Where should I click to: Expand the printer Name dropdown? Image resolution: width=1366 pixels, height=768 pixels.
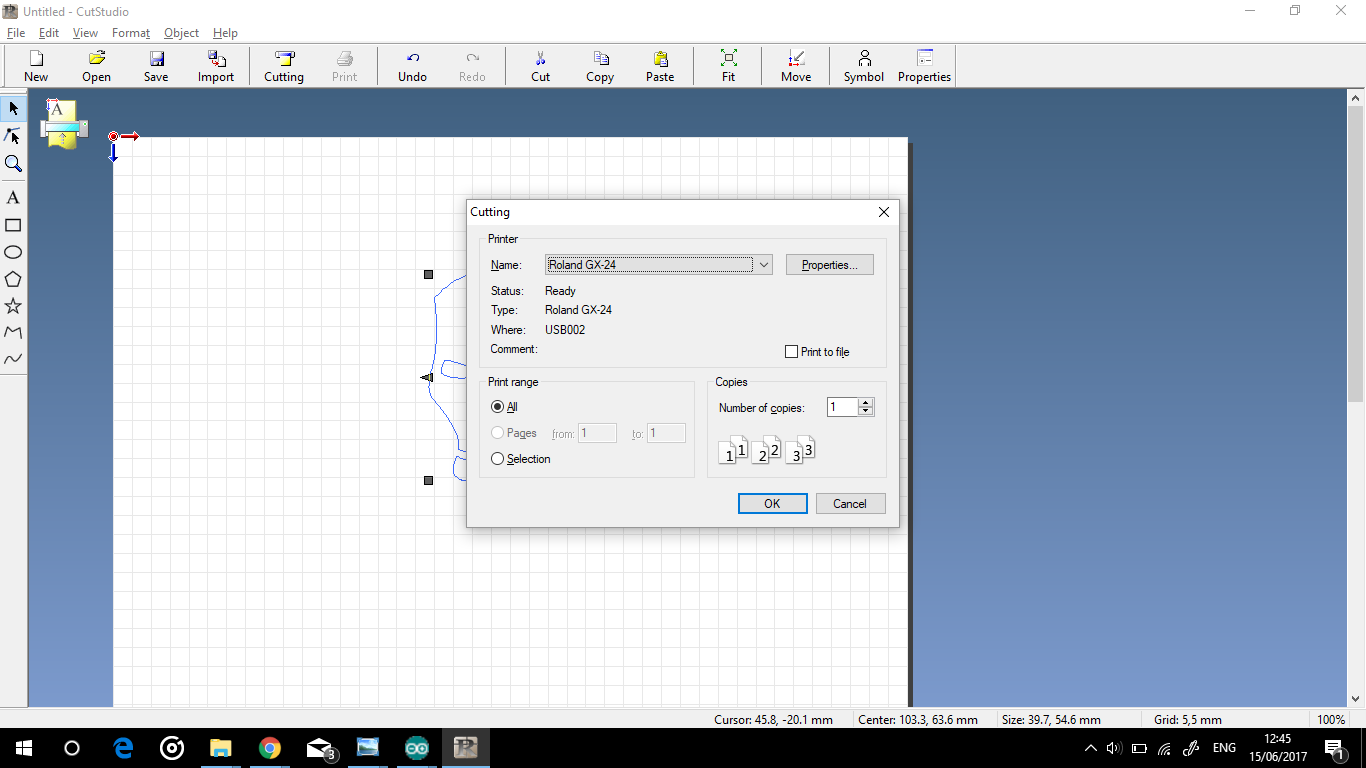(764, 265)
